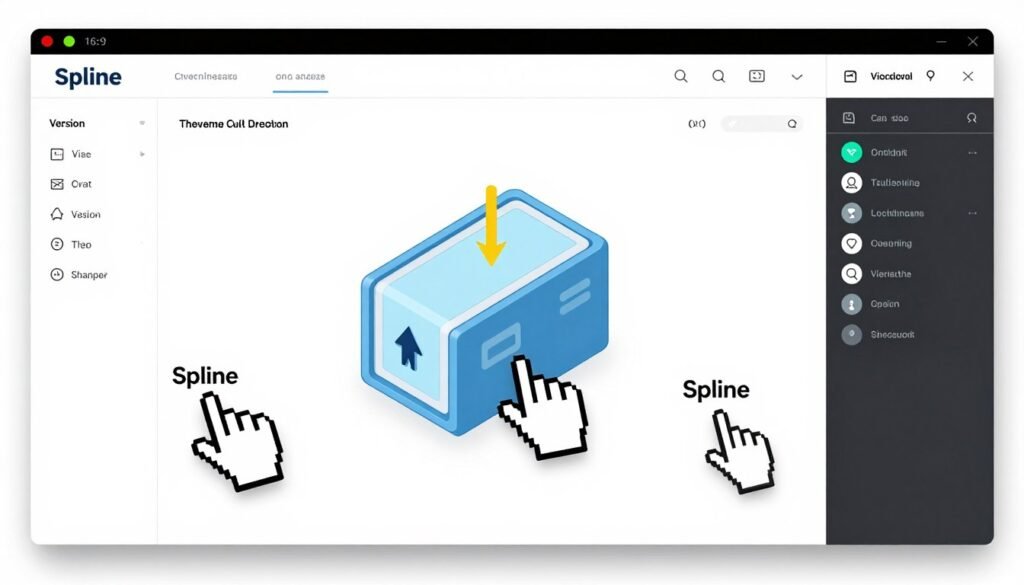The height and width of the screenshot is (585, 1024).
Task: Expand the Vise submenu arrow
Action: tap(142, 154)
